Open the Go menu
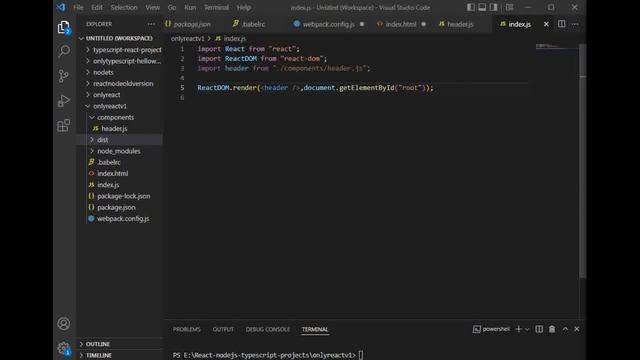Viewport: 640px width, 360px height. click(172, 7)
